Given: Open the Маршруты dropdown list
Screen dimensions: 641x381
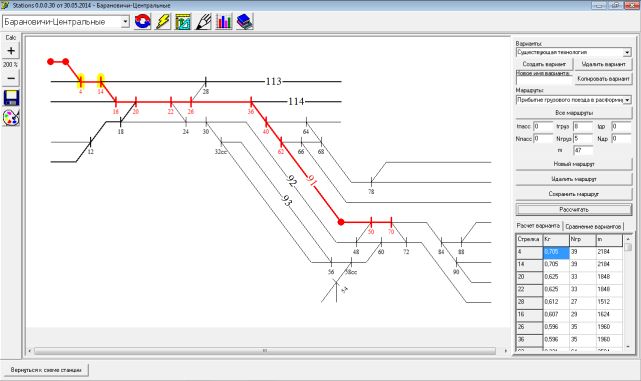Looking at the screenshot, I should coord(627,100).
